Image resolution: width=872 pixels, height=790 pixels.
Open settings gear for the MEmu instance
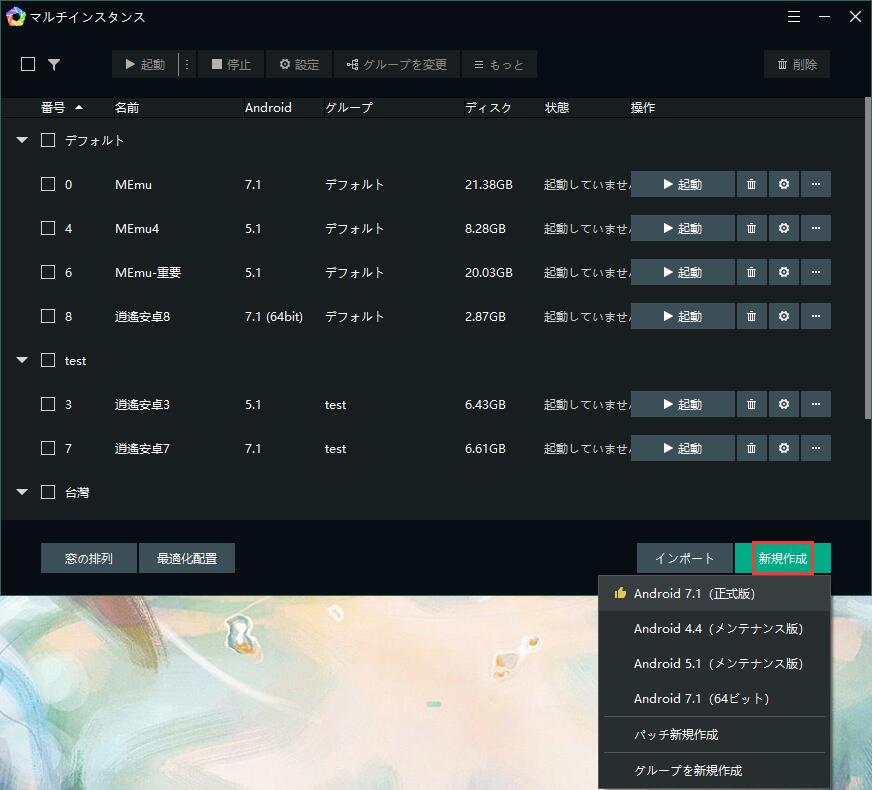coord(783,184)
